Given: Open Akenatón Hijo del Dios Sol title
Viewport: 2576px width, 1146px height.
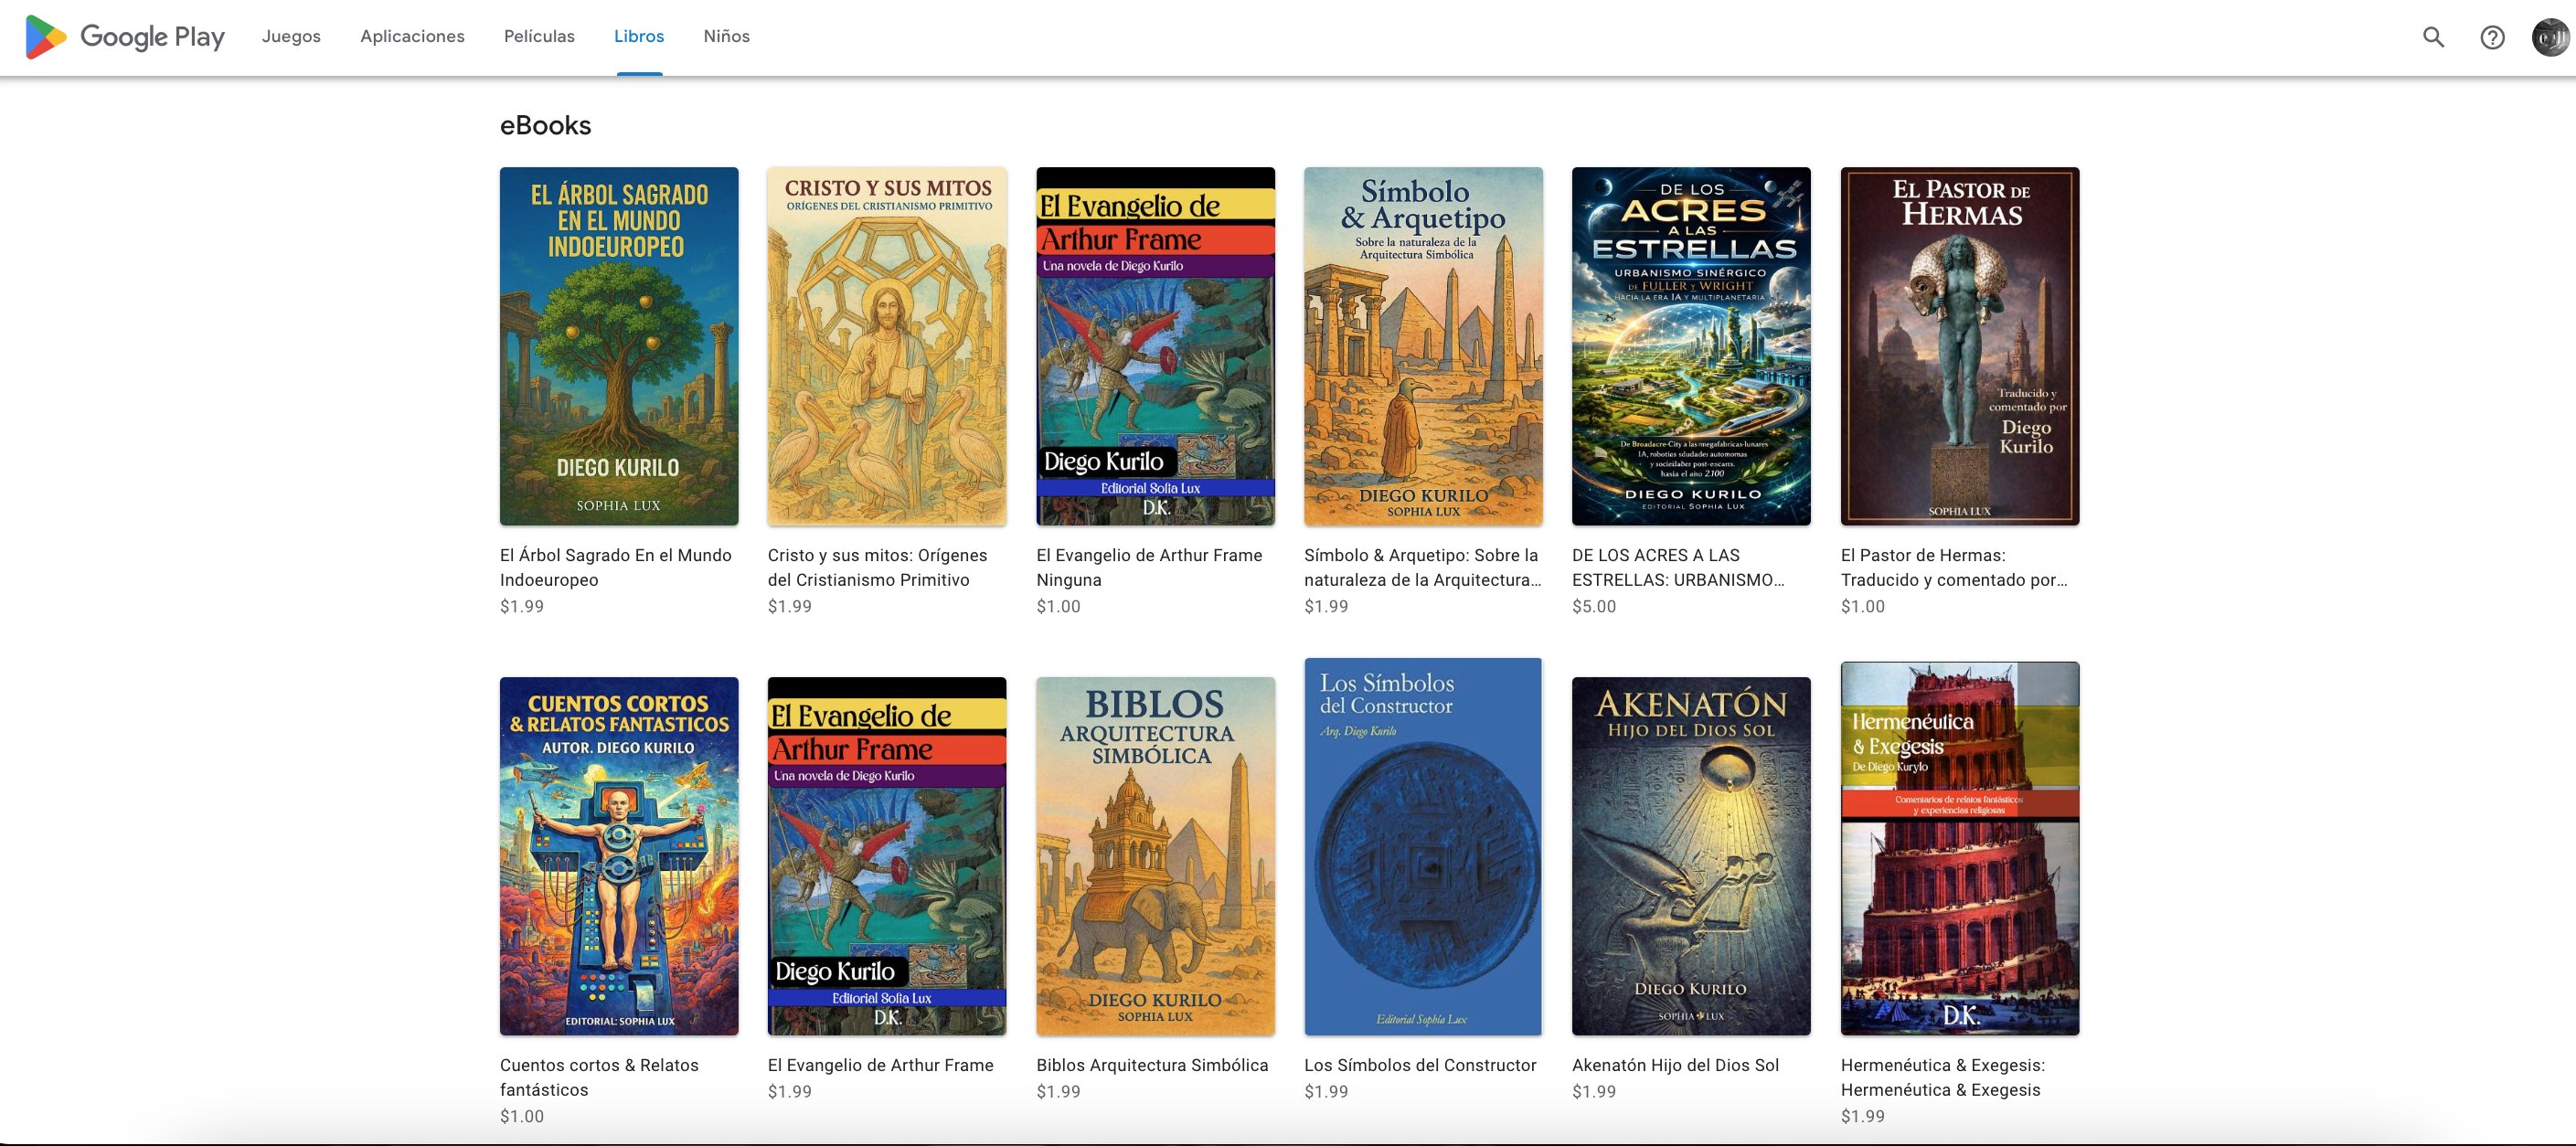Looking at the screenshot, I should coord(1675,1065).
